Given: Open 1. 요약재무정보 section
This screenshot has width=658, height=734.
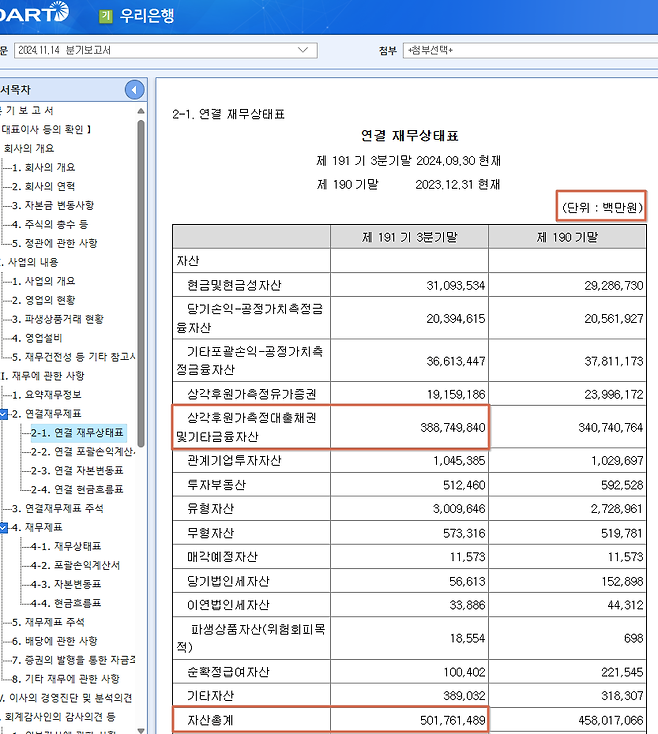Looking at the screenshot, I should [x=50, y=395].
